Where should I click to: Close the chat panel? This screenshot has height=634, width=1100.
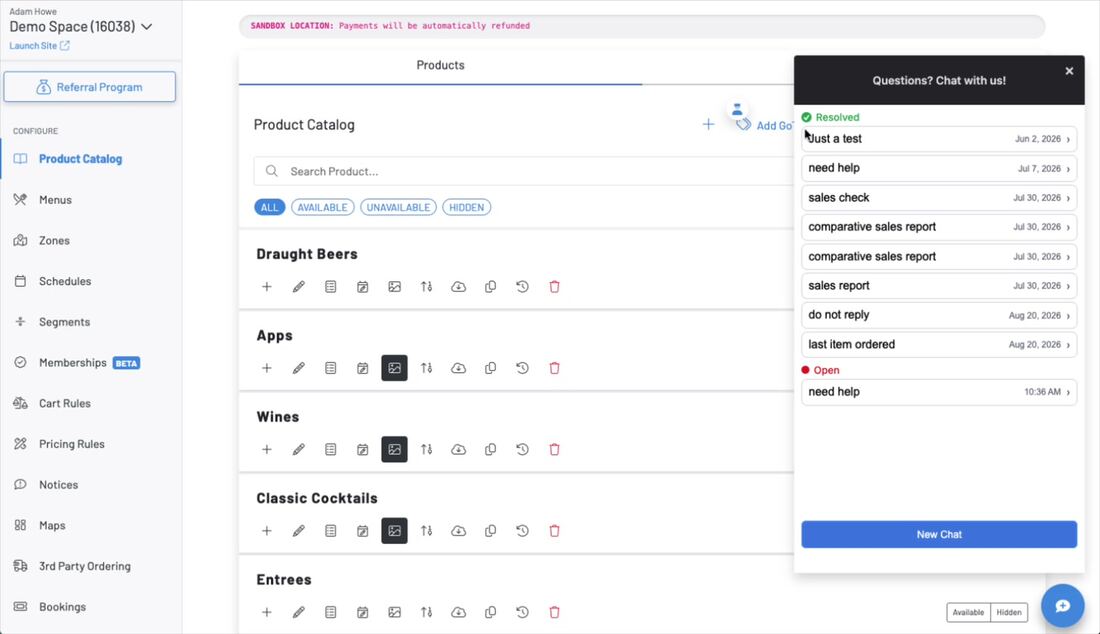click(x=1069, y=71)
